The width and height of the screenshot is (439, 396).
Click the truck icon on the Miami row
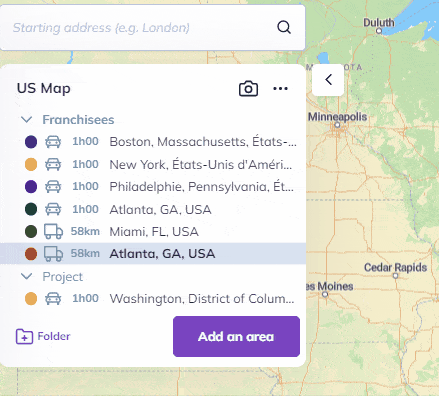click(53, 231)
